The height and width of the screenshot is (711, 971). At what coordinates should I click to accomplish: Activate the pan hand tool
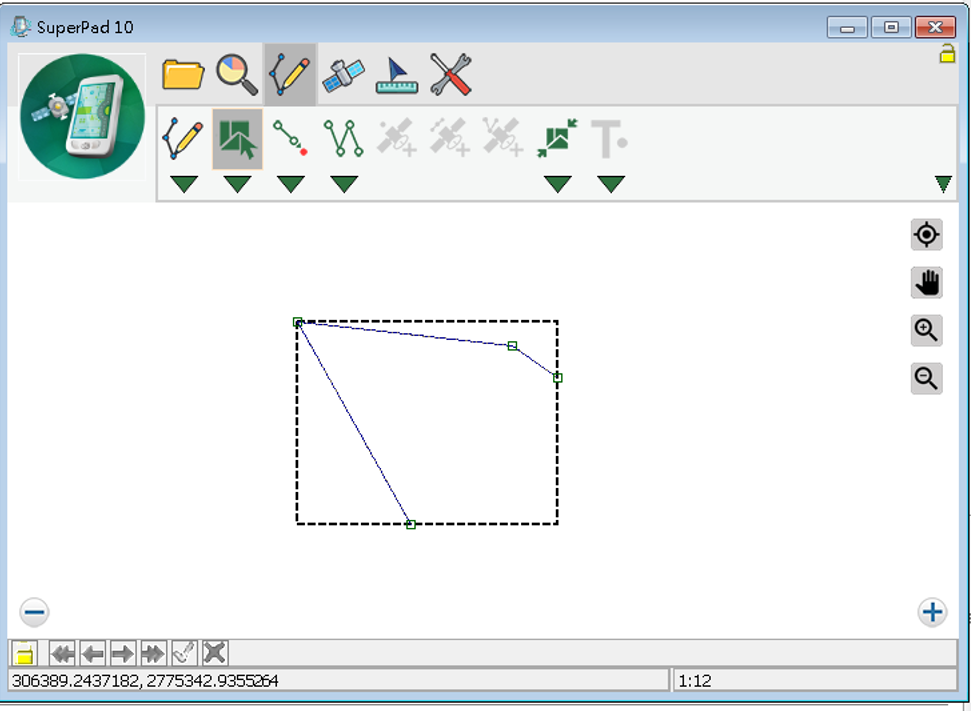(926, 282)
